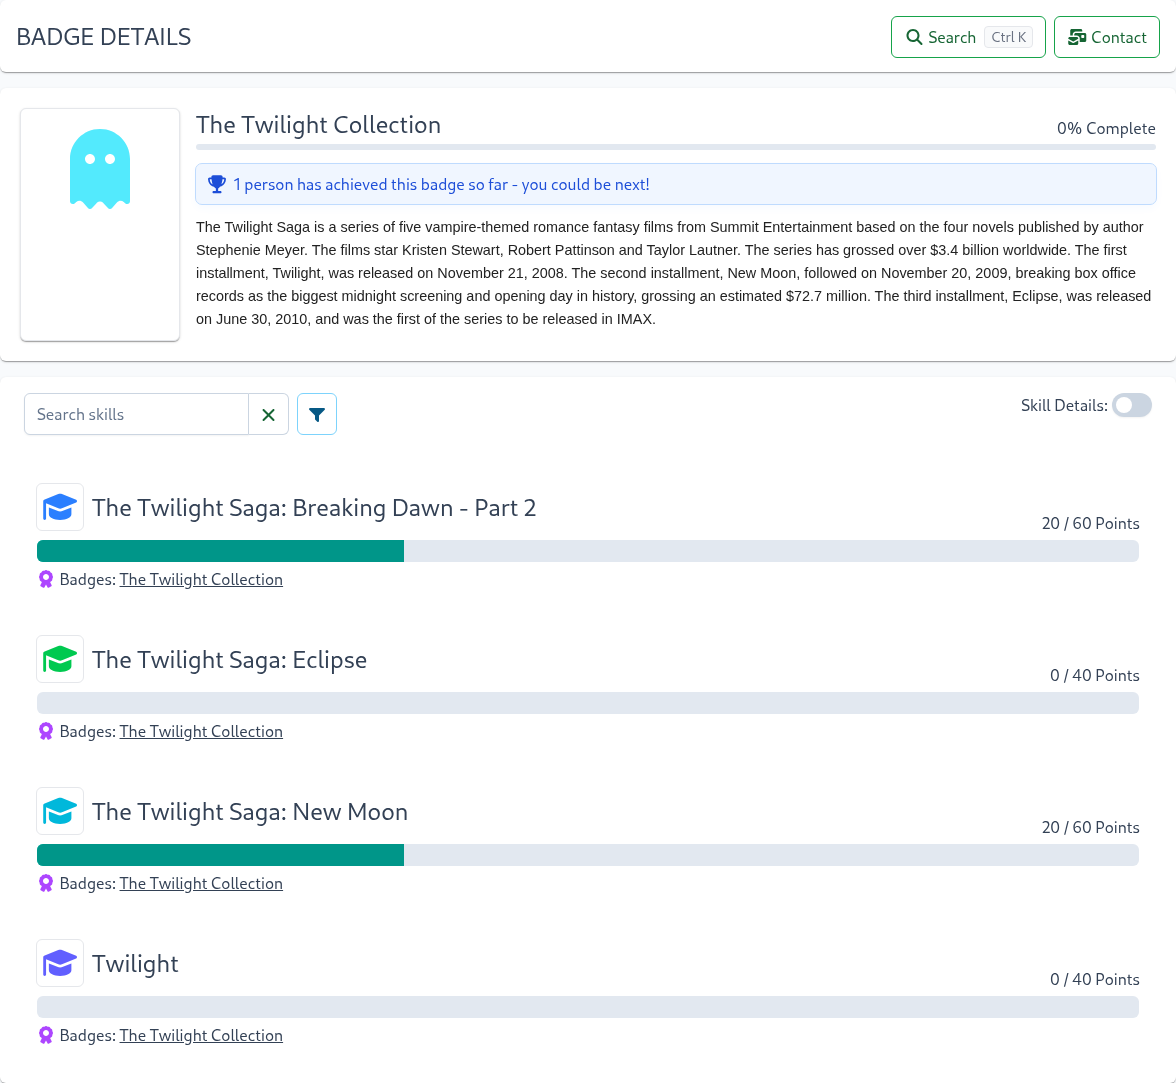
Task: Click the Contact button
Action: [1106, 37]
